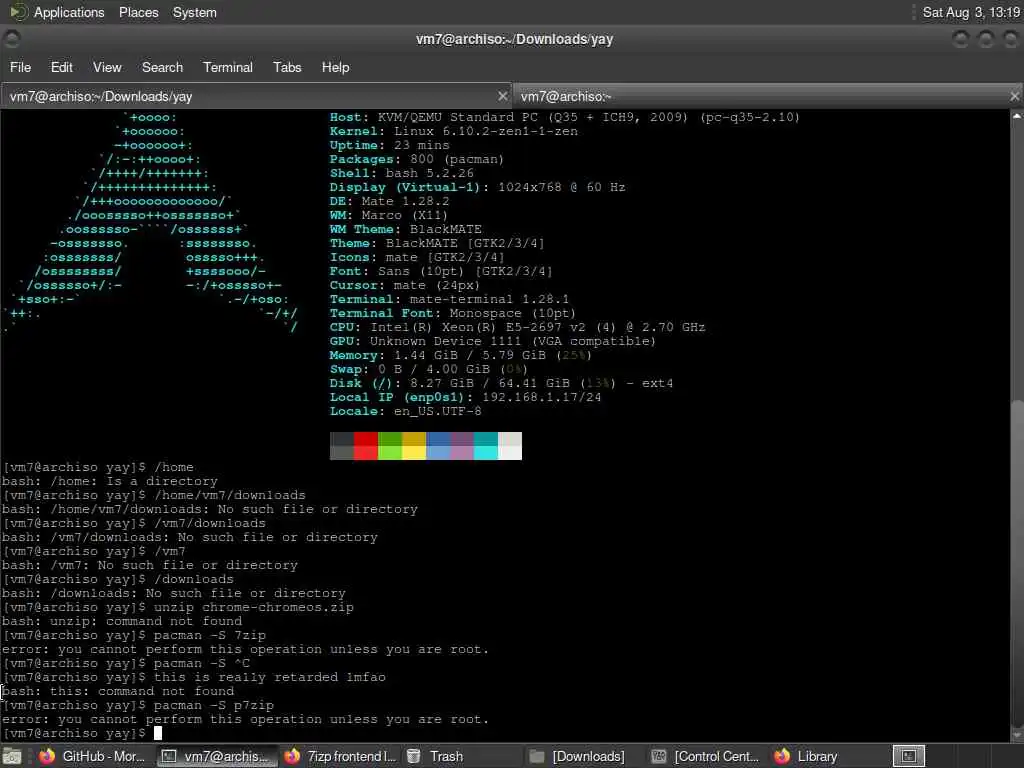The image size is (1024, 768).
Task: Open the terminal File menu
Action: (x=20, y=67)
